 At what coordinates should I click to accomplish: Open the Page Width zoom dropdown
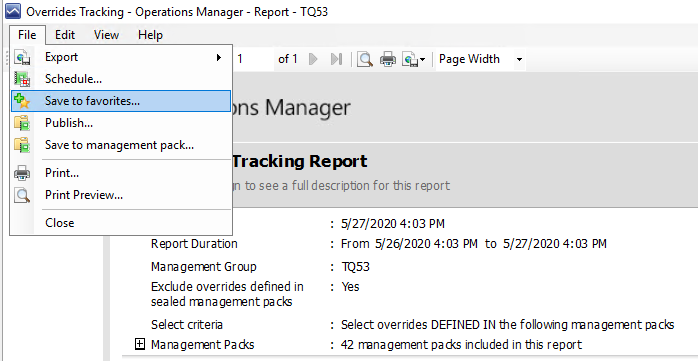point(519,59)
